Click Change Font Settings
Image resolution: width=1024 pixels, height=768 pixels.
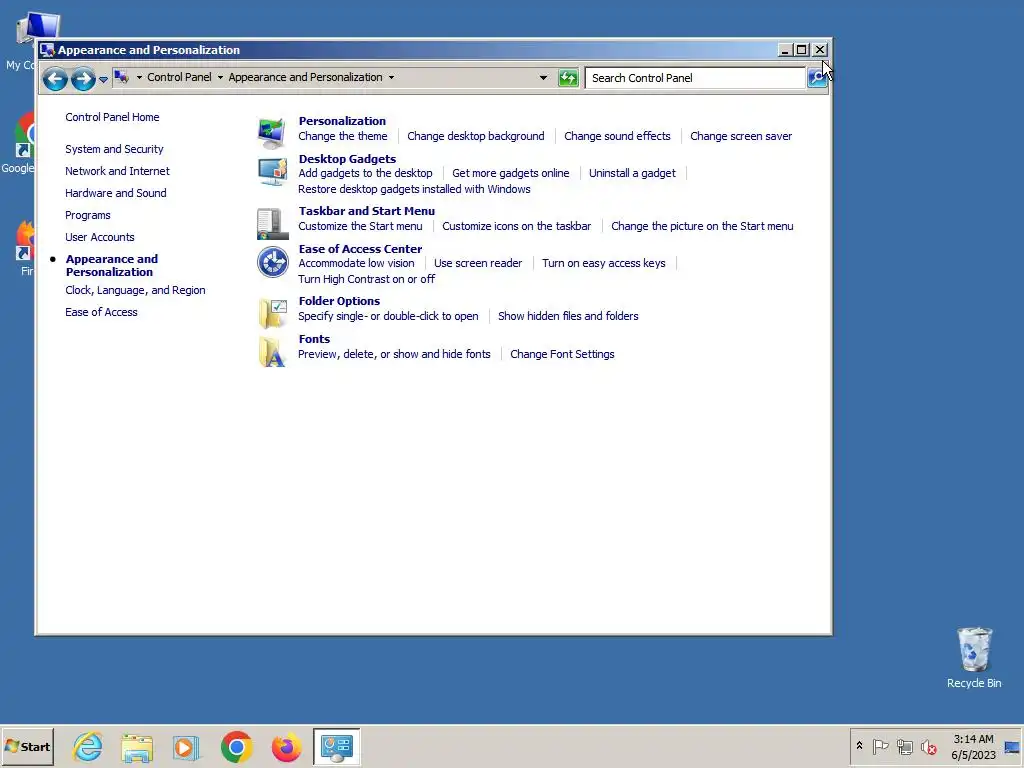[562, 354]
